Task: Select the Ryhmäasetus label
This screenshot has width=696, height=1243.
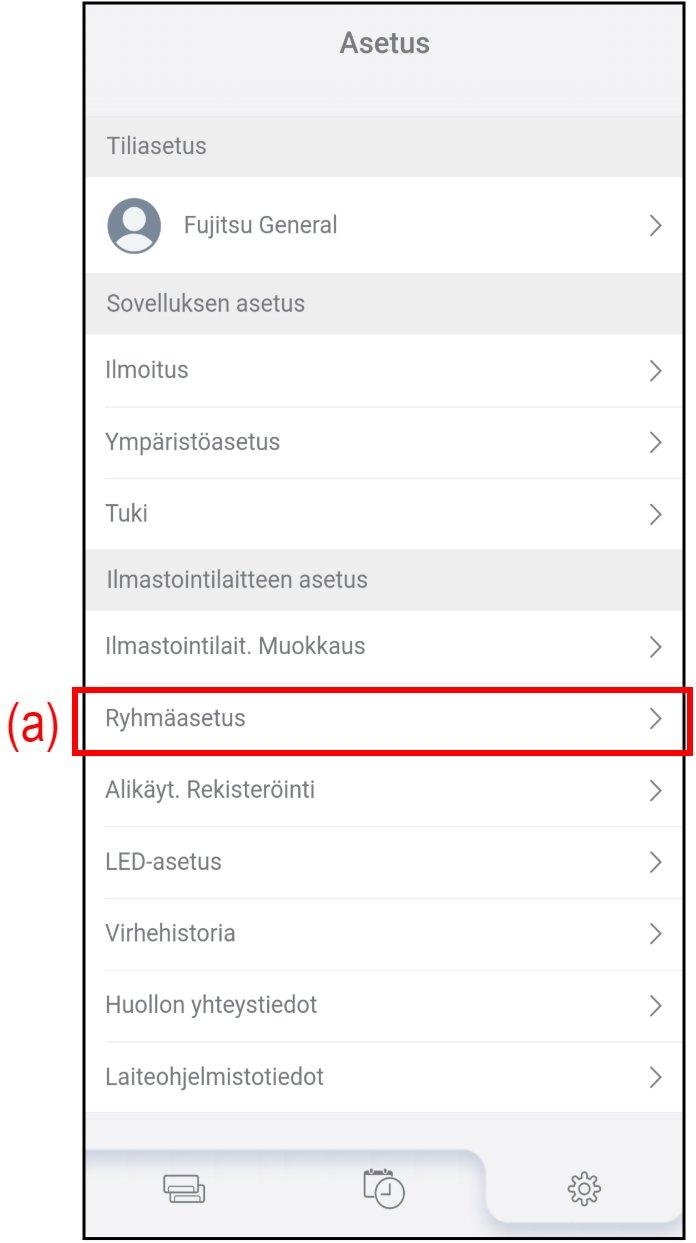Action: [x=175, y=718]
